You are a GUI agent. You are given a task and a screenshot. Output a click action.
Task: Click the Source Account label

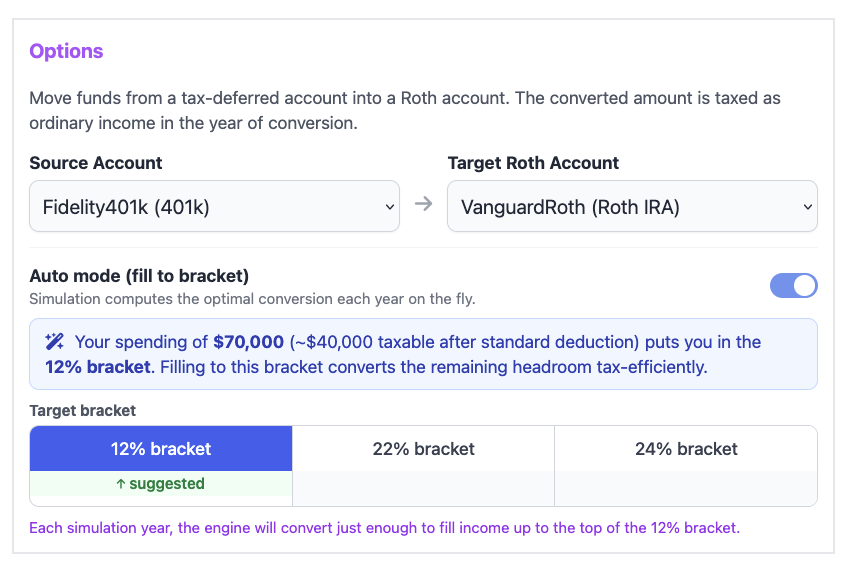pyautogui.click(x=96, y=163)
